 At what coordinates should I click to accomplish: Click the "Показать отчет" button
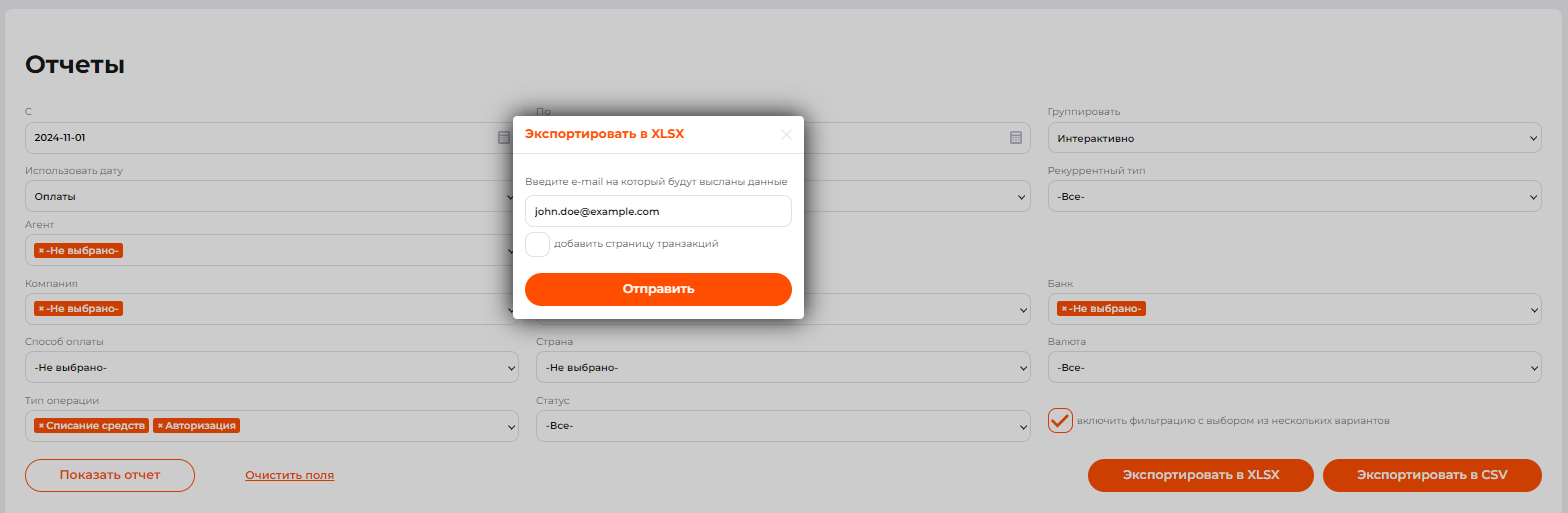(x=110, y=475)
